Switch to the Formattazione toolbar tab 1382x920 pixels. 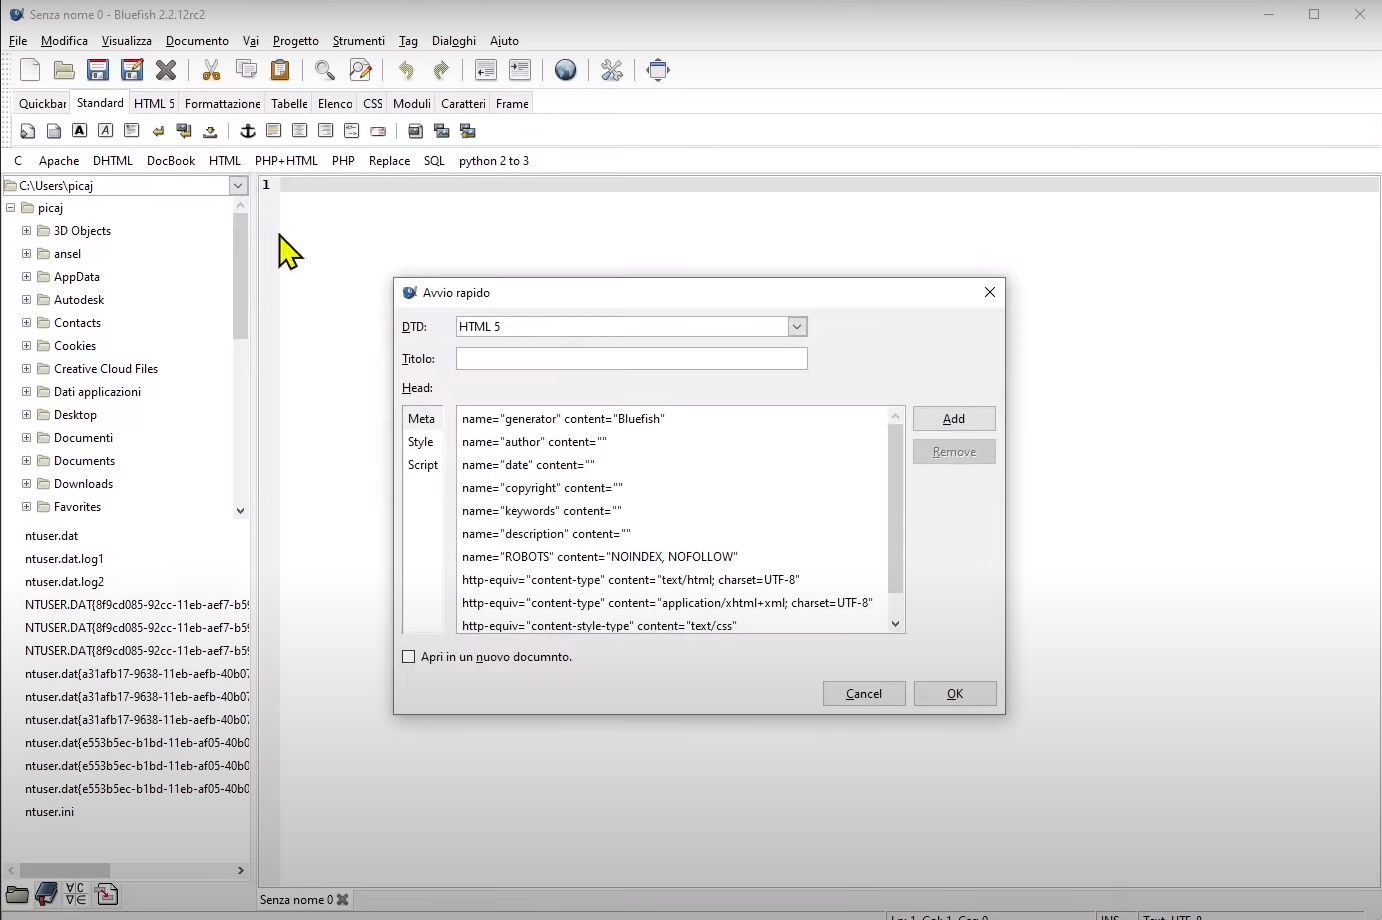[222, 104]
